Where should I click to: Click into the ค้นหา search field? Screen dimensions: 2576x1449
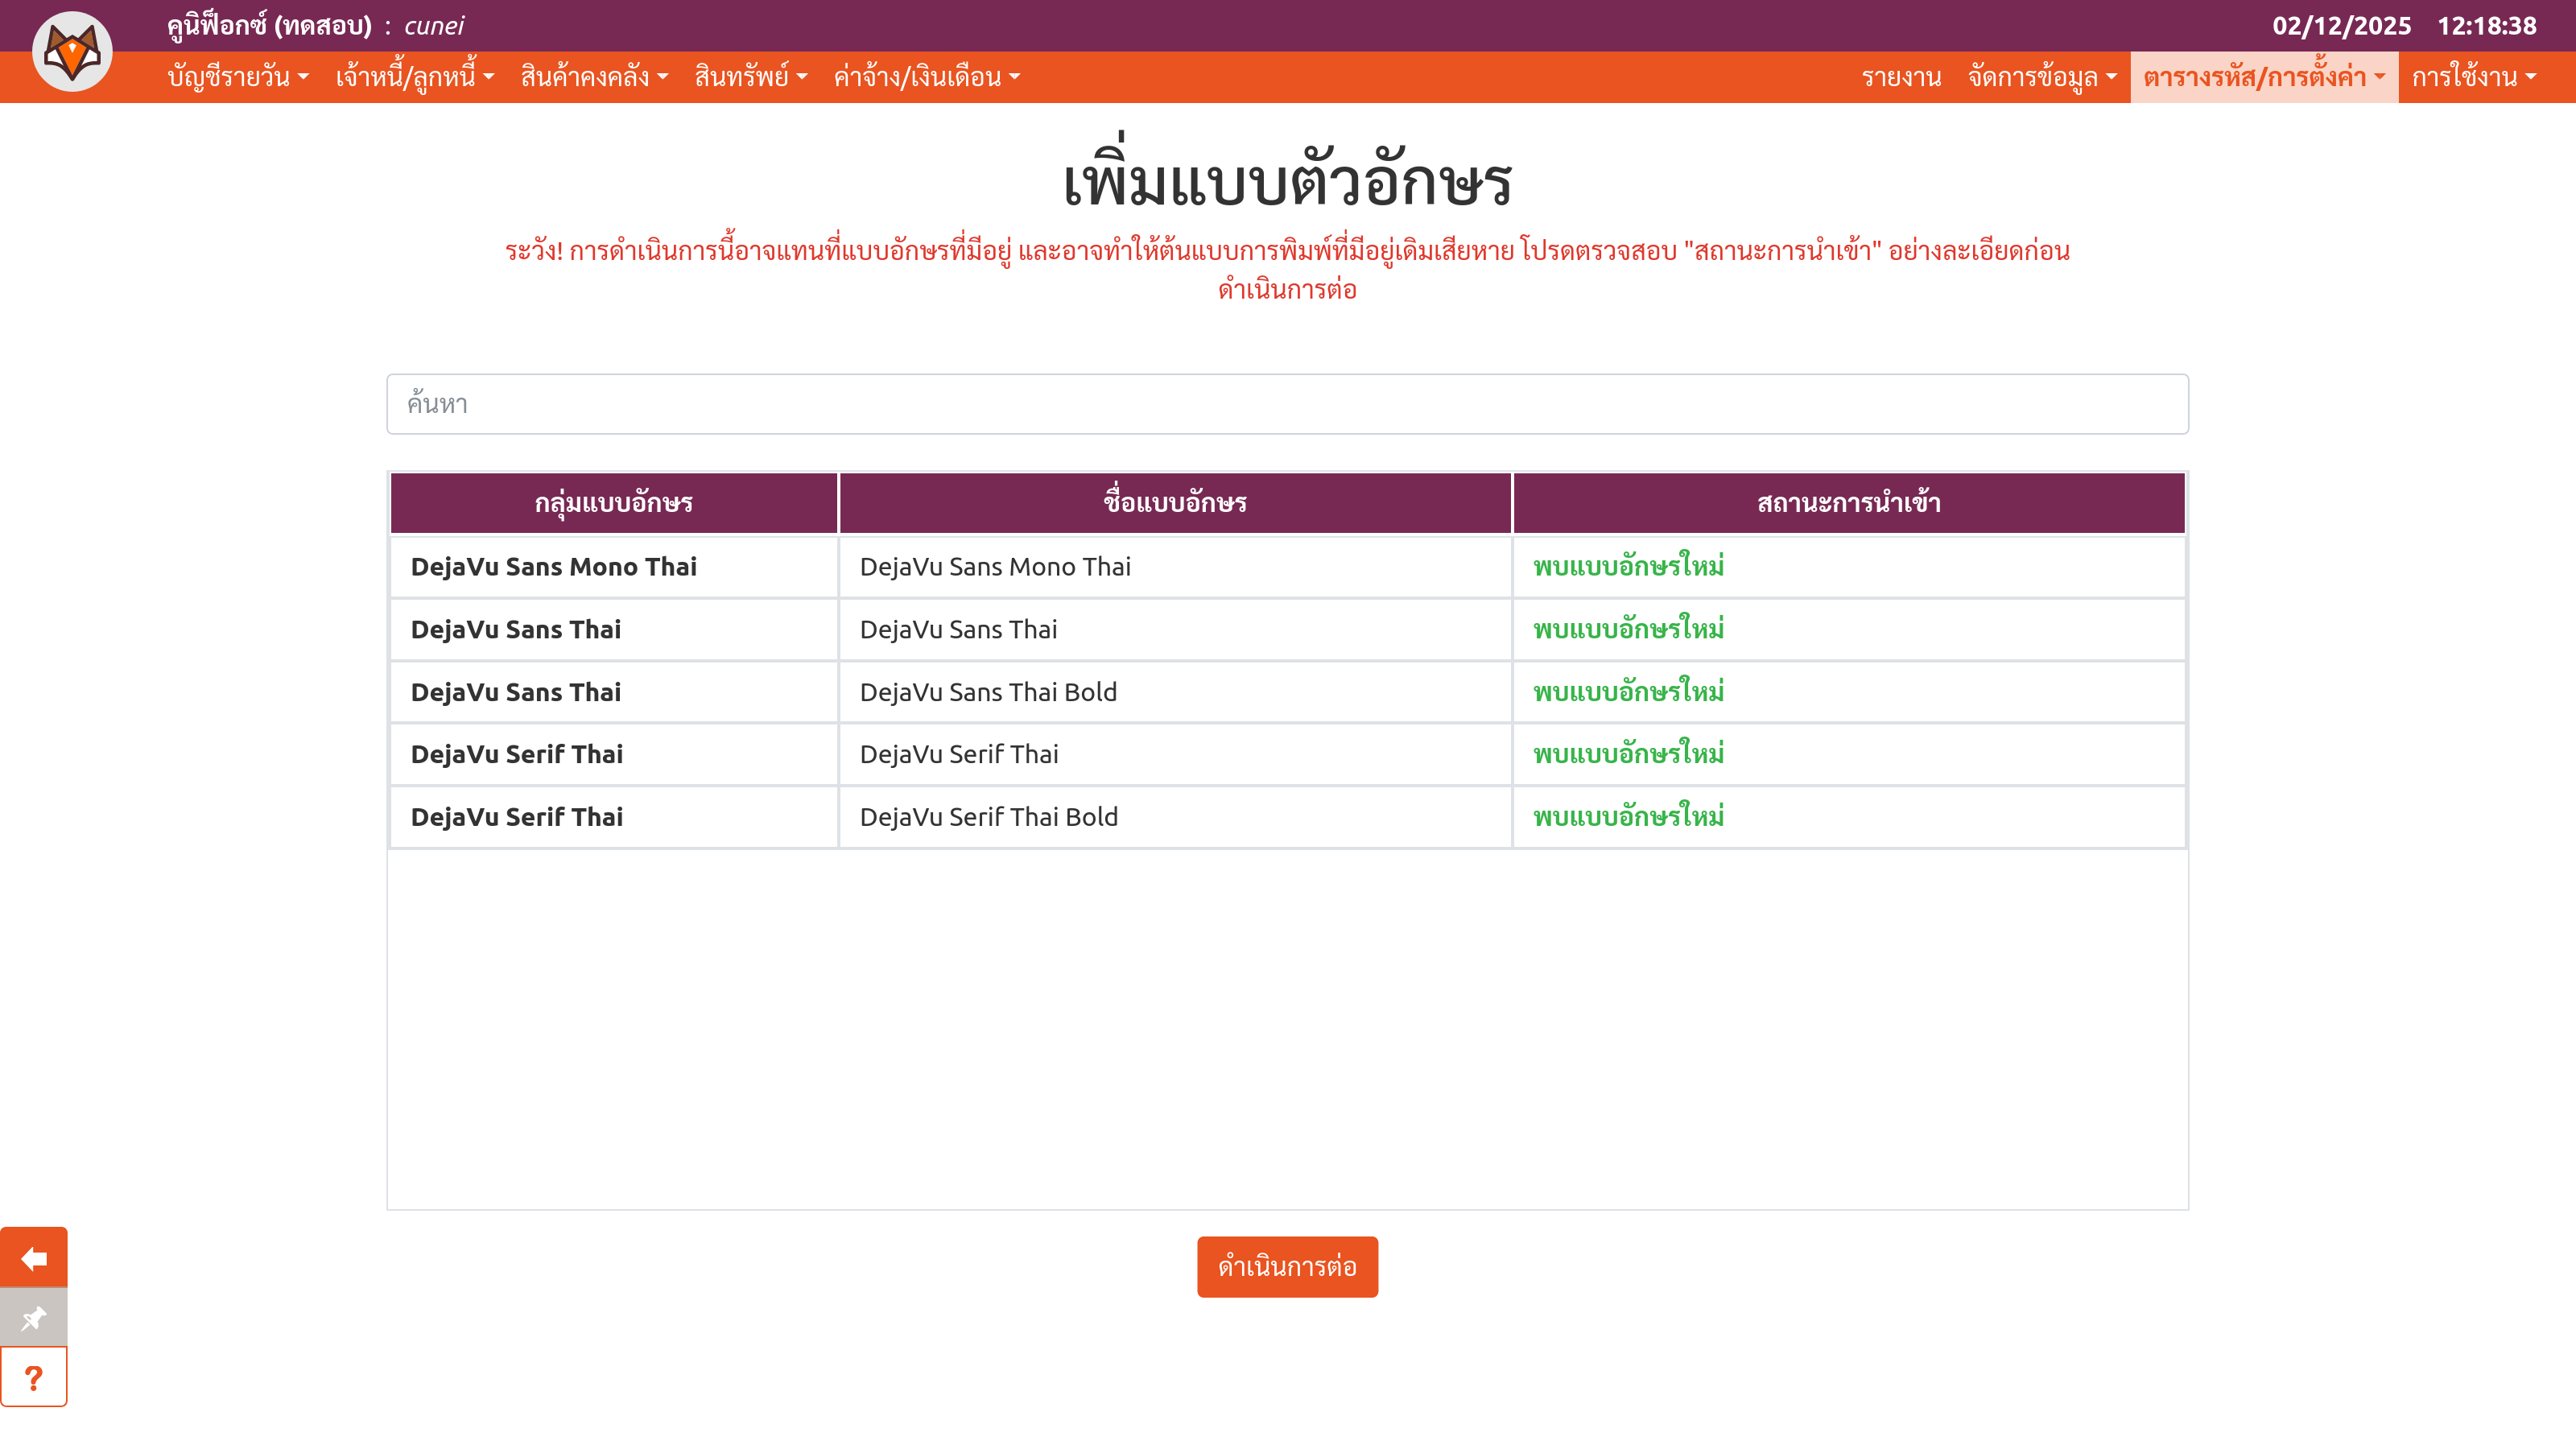pos(1287,404)
